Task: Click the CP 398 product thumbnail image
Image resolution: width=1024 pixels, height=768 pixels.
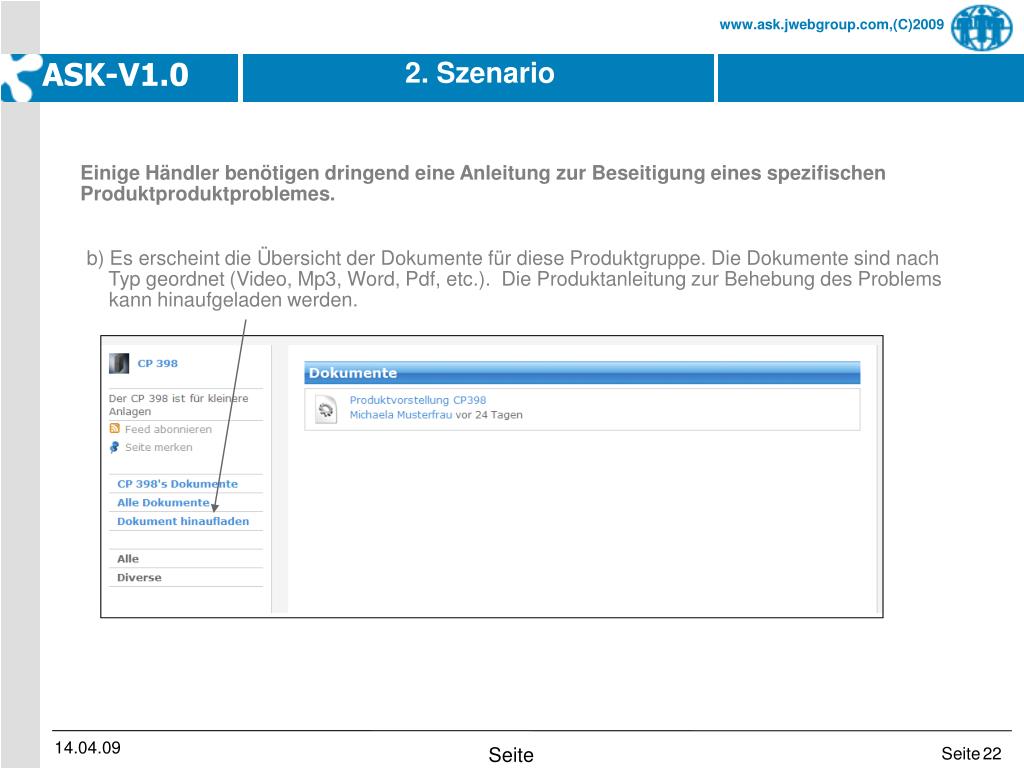Action: (x=119, y=363)
